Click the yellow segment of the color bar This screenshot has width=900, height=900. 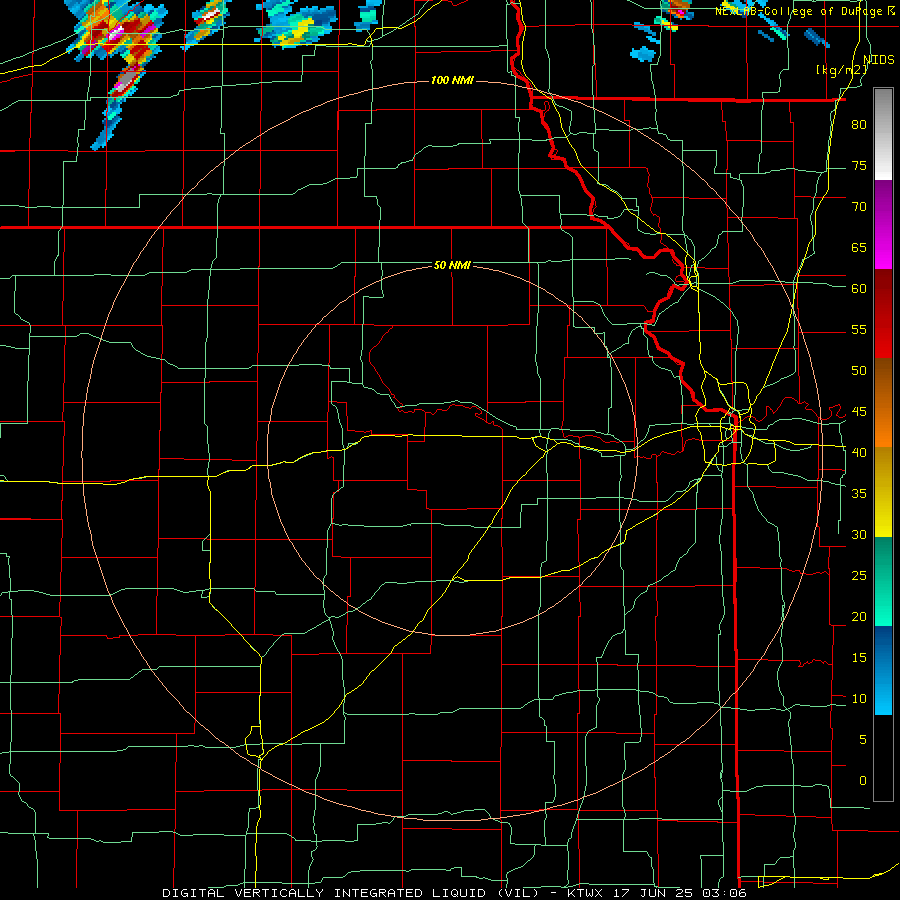[x=883, y=492]
